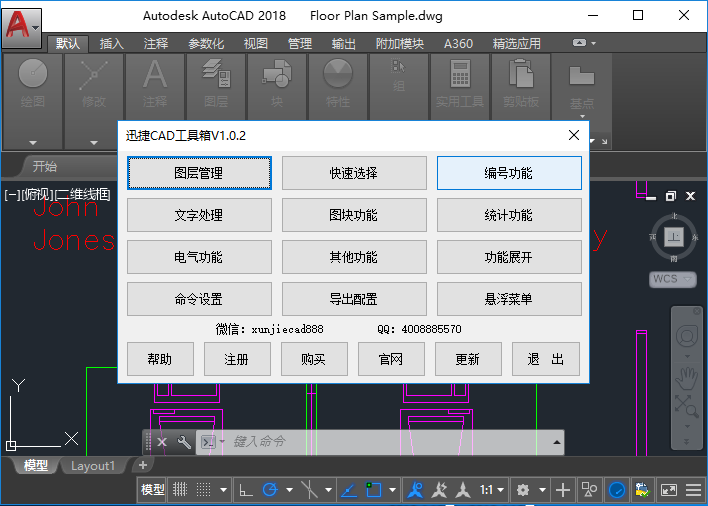Toggle isometric drafting in the status bar
The width and height of the screenshot is (708, 506).
tap(309, 490)
